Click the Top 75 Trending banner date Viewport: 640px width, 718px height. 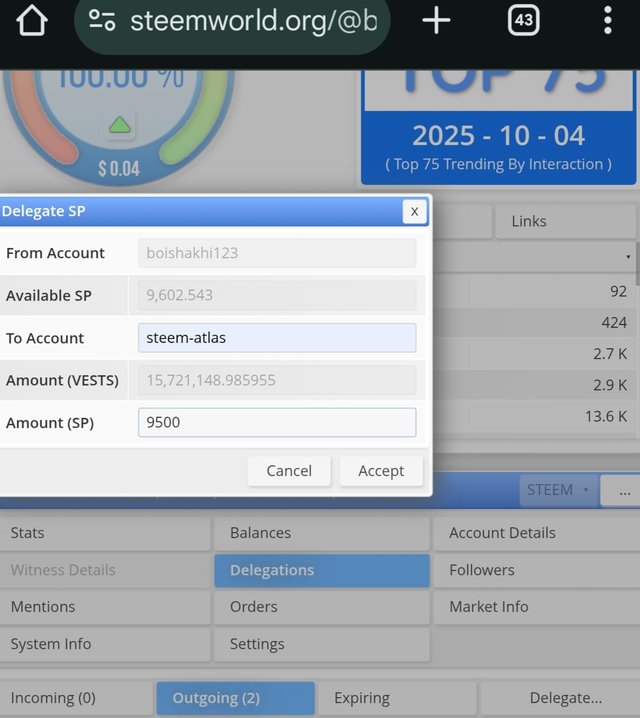tap(499, 136)
